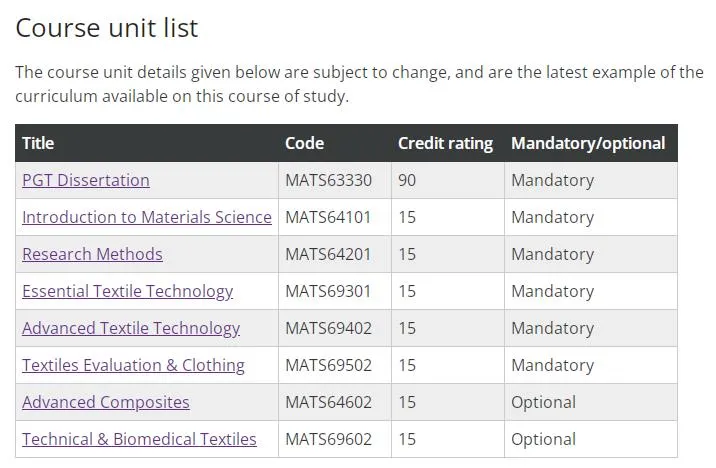Open Advanced Textile Technology link
Viewport: 716px width, 468px height.
pos(131,328)
